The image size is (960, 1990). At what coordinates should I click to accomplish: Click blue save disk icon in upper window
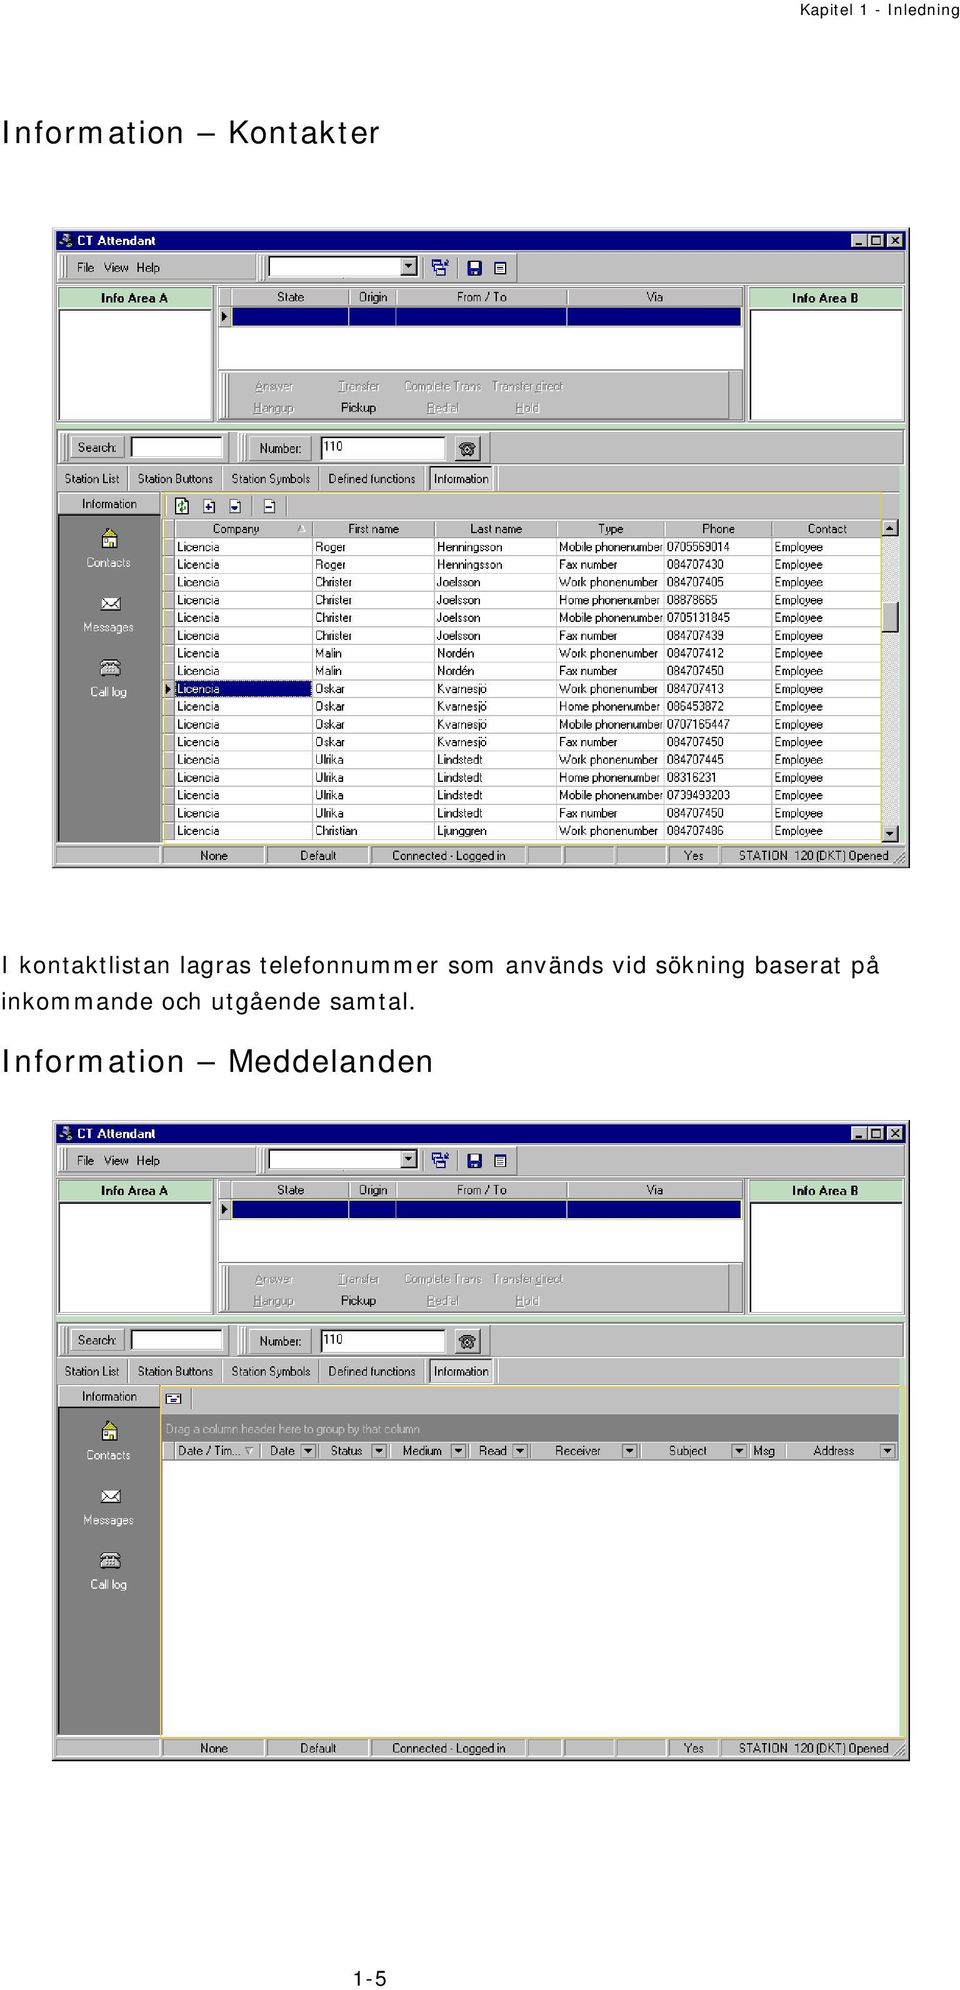point(475,268)
